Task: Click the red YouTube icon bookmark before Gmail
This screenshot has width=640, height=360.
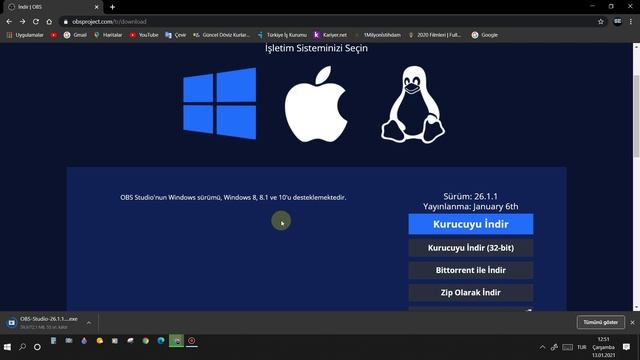Action: pos(53,35)
